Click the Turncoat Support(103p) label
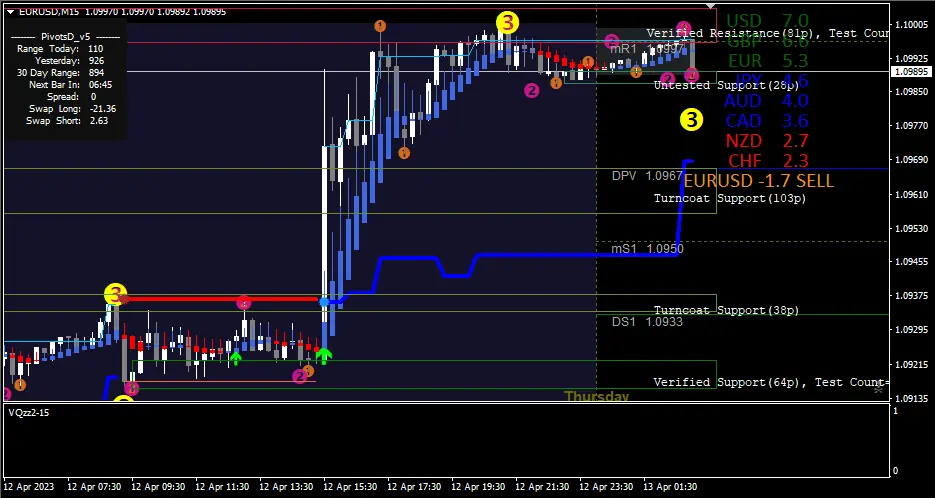This screenshot has width=935, height=498. click(730, 198)
